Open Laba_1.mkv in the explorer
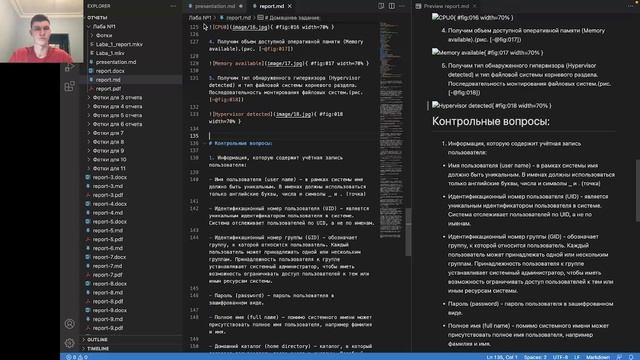 coord(110,53)
